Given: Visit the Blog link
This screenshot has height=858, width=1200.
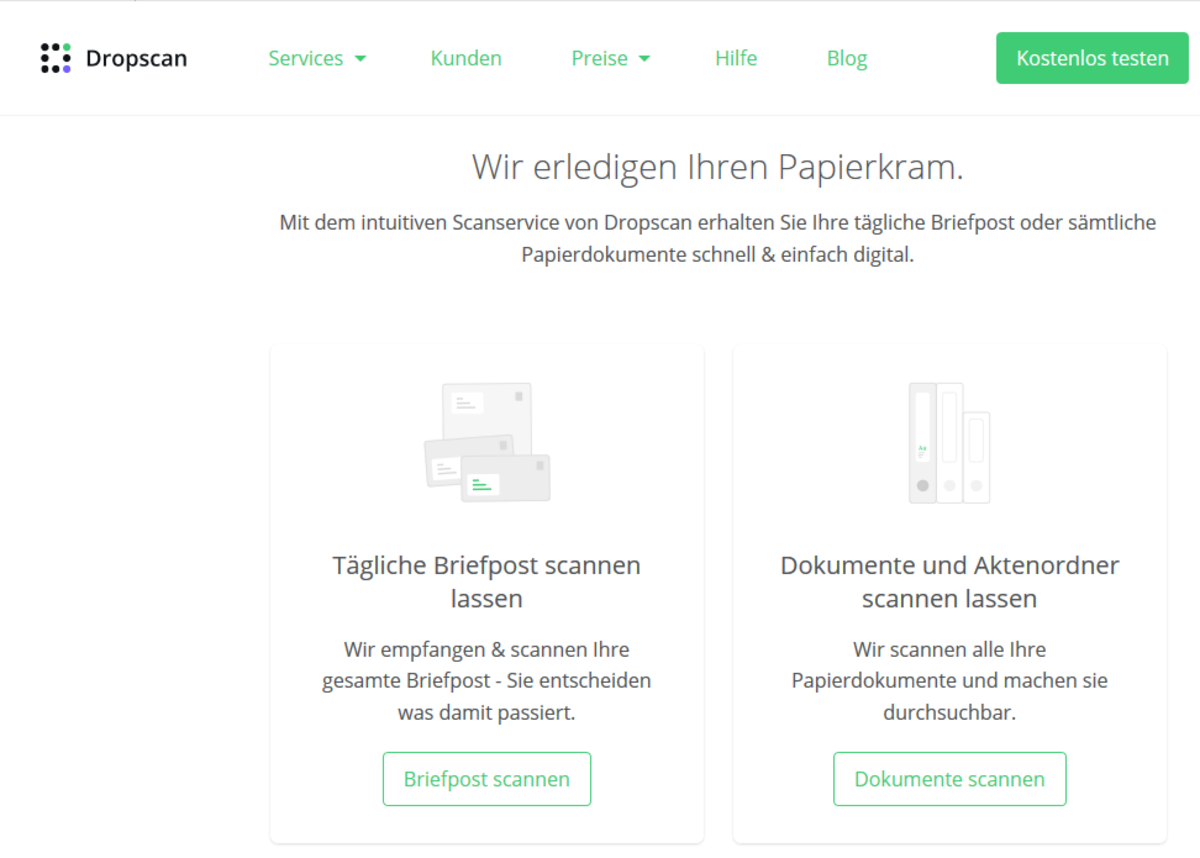Looking at the screenshot, I should pyautogui.click(x=847, y=58).
